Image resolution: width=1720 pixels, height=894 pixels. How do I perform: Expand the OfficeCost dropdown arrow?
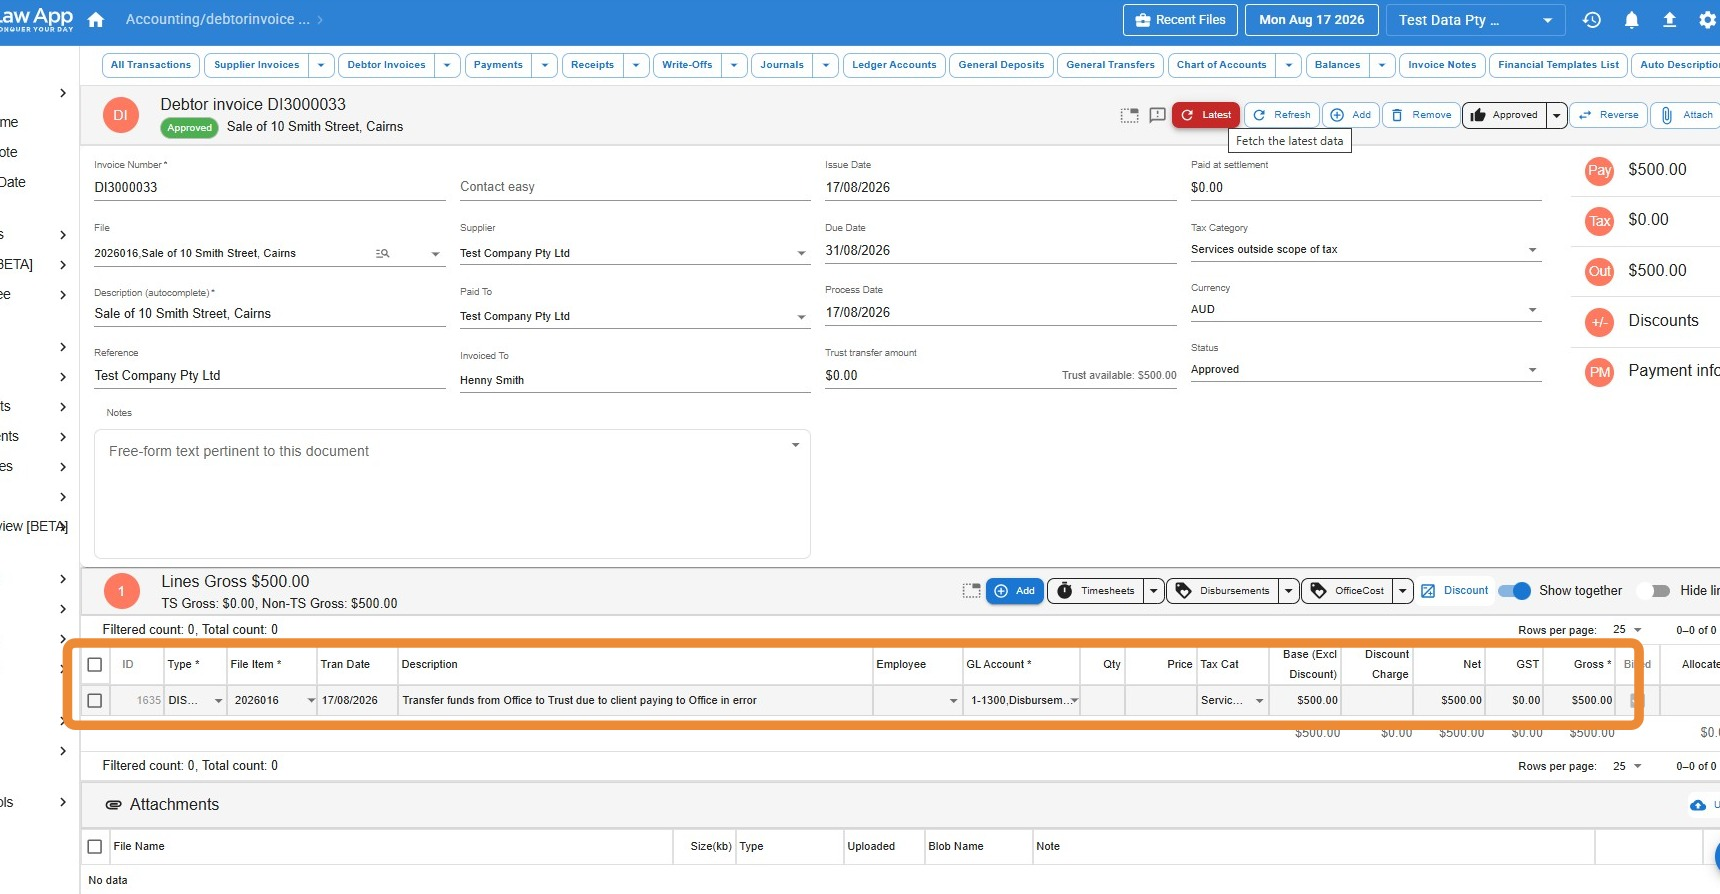point(1403,591)
